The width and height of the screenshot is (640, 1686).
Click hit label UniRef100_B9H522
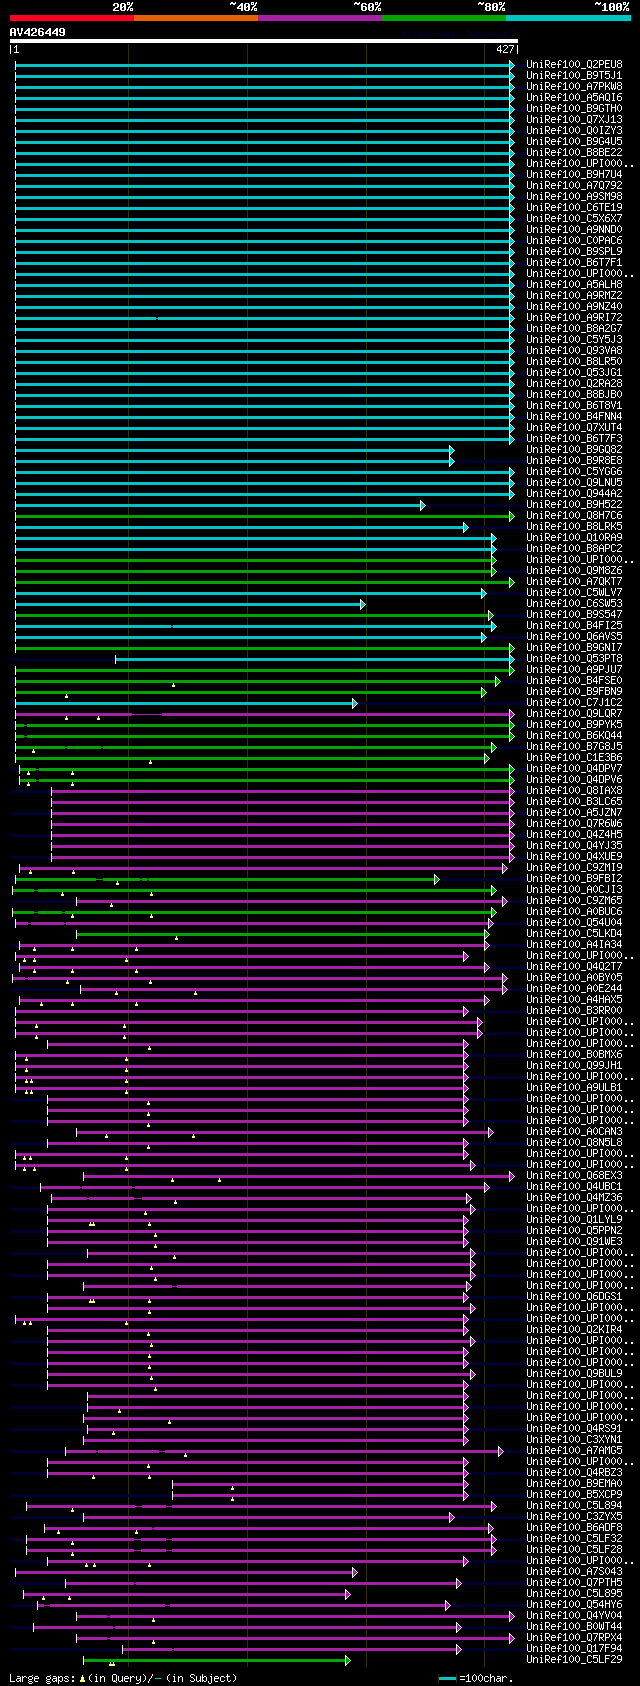pos(574,504)
